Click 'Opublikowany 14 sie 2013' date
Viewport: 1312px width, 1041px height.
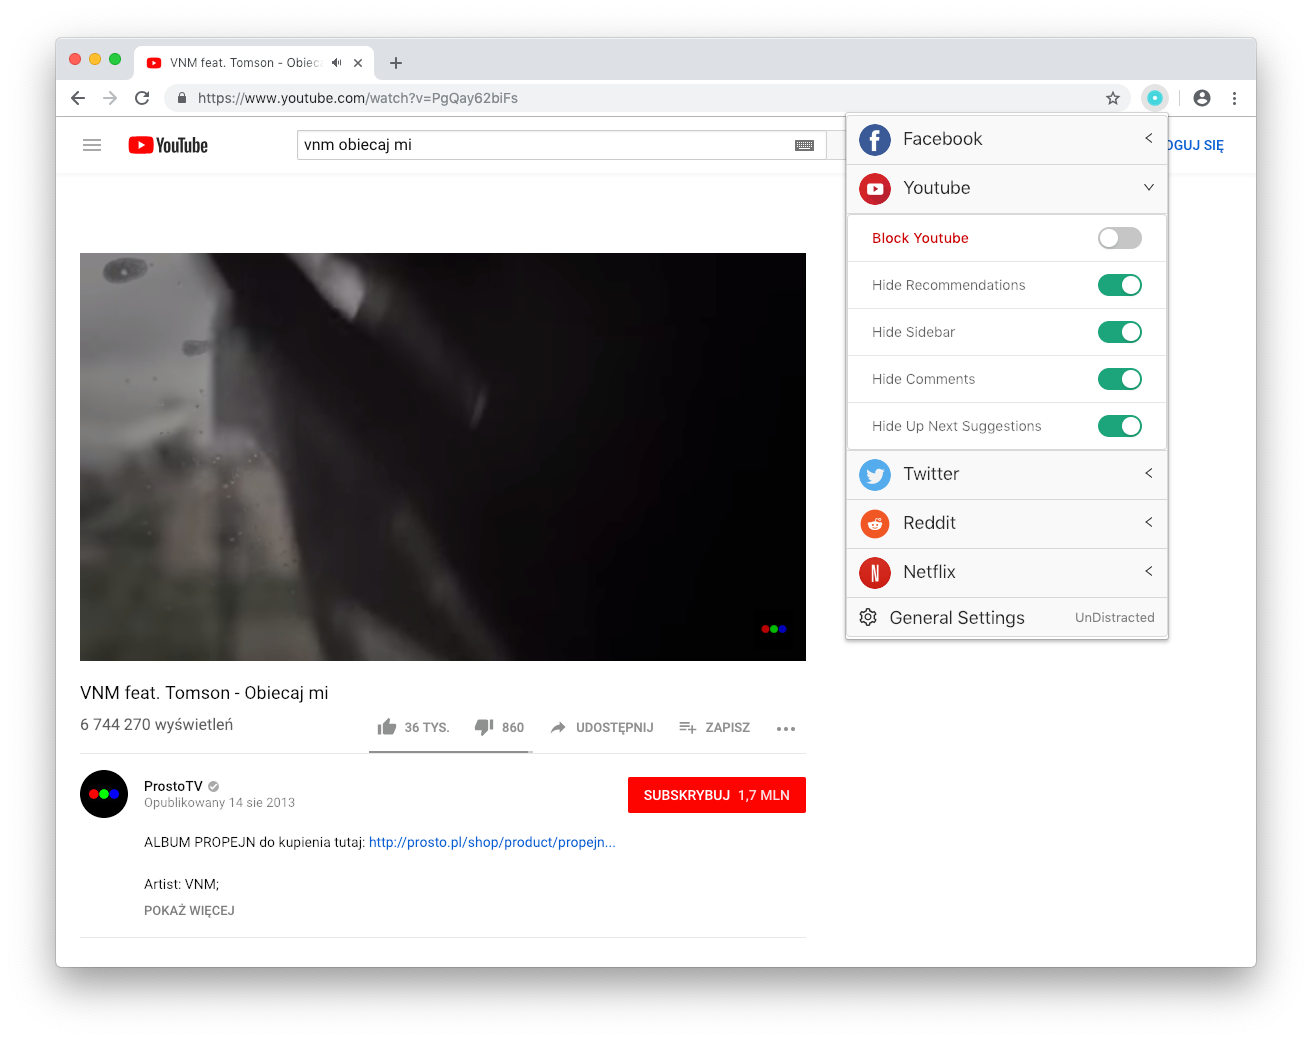219,803
